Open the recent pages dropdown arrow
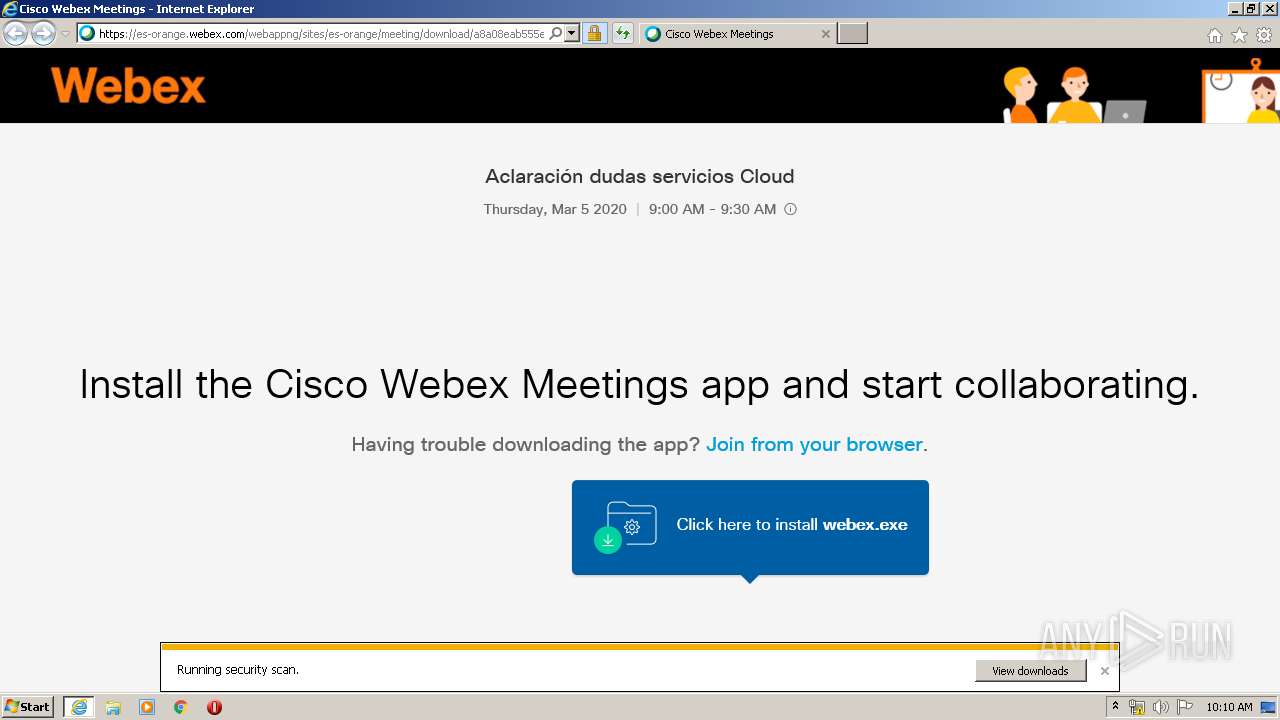 click(x=65, y=33)
